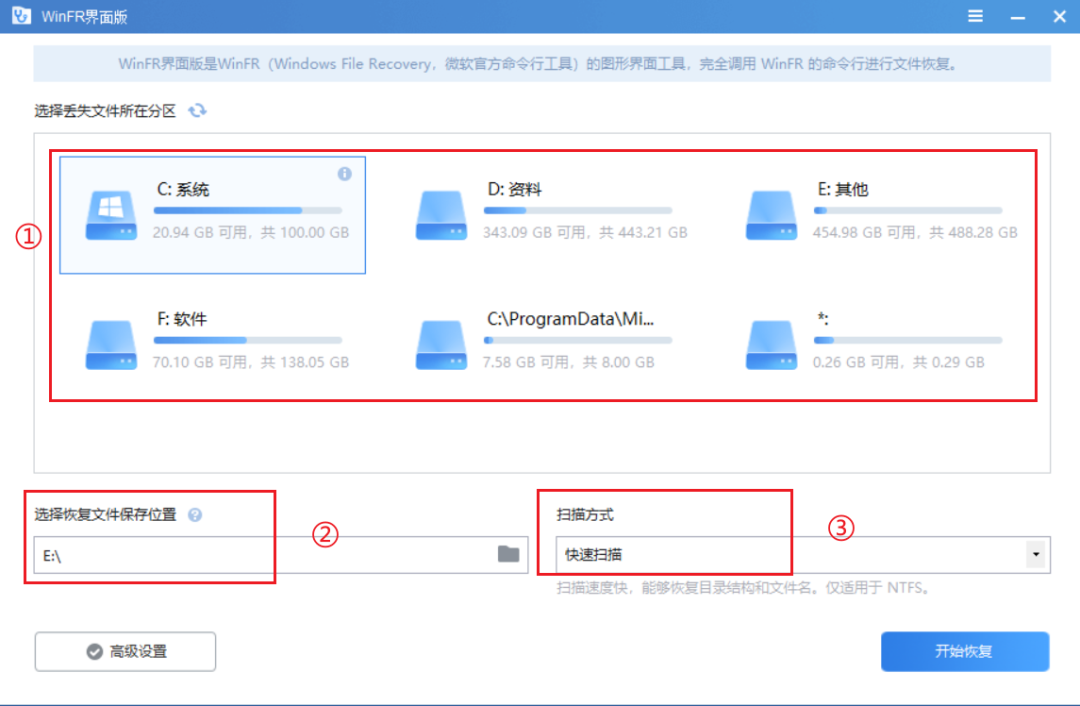Open the hamburger menu in title bar
The image size is (1080, 706).
tap(975, 16)
